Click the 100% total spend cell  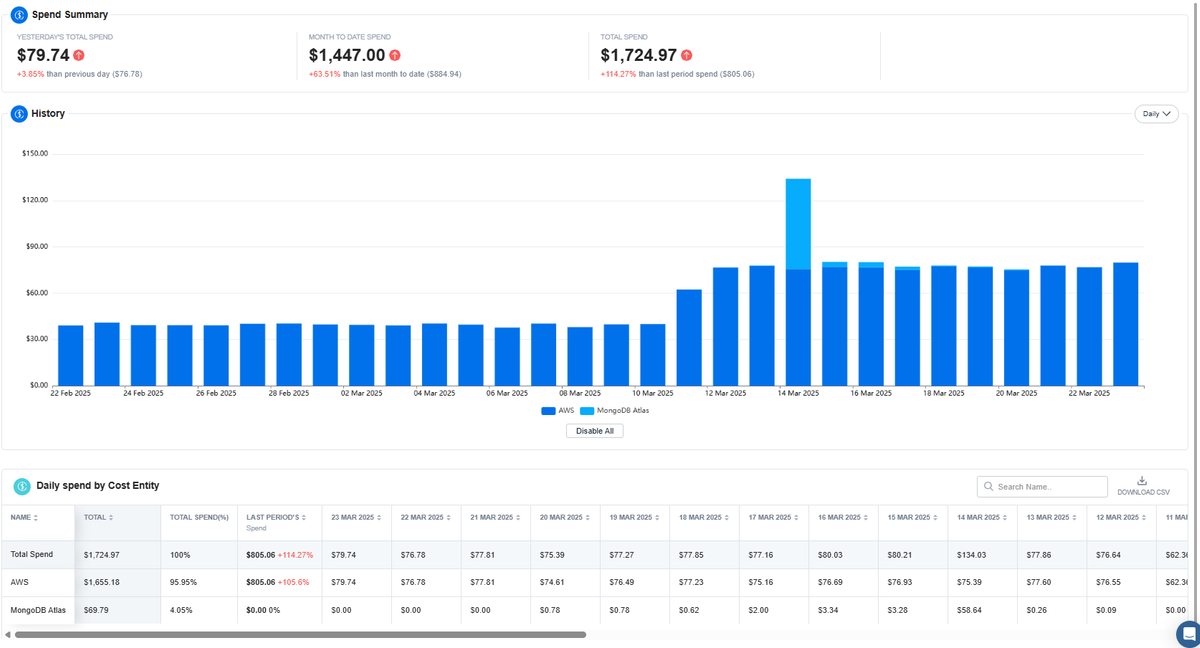[x=180, y=554]
